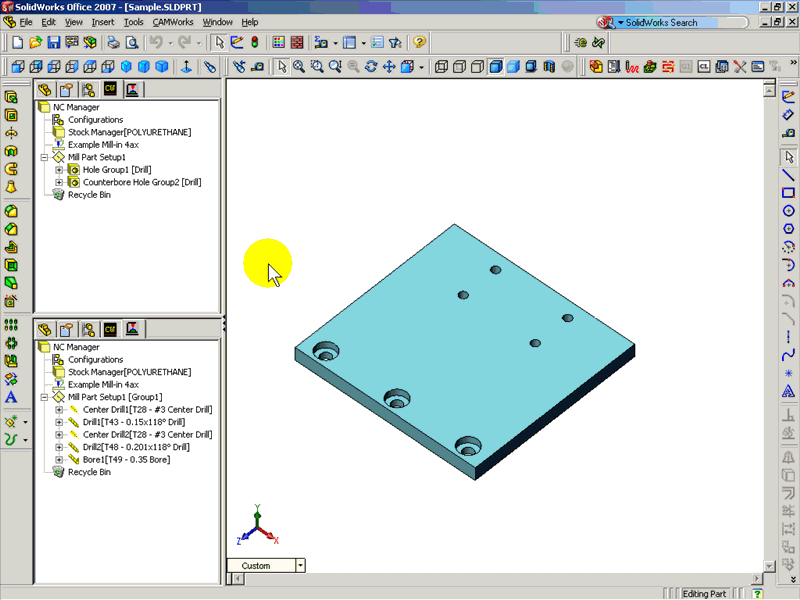The image size is (800, 600).
Task: Expand Drill1[T43 - 0.15x118° Drill] operation
Action: click(x=59, y=422)
